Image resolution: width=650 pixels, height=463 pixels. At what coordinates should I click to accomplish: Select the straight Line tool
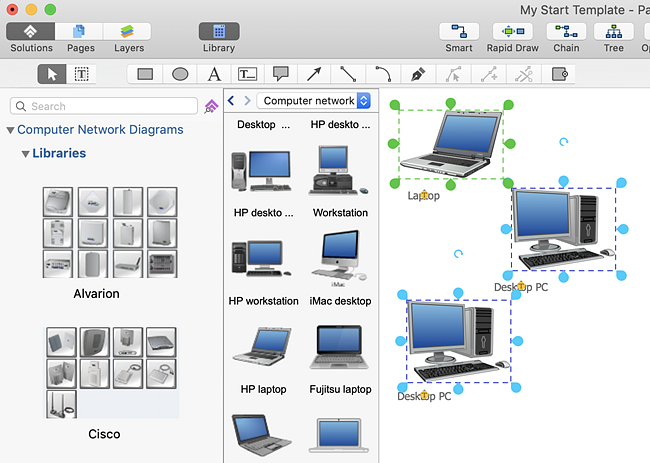[x=348, y=74]
